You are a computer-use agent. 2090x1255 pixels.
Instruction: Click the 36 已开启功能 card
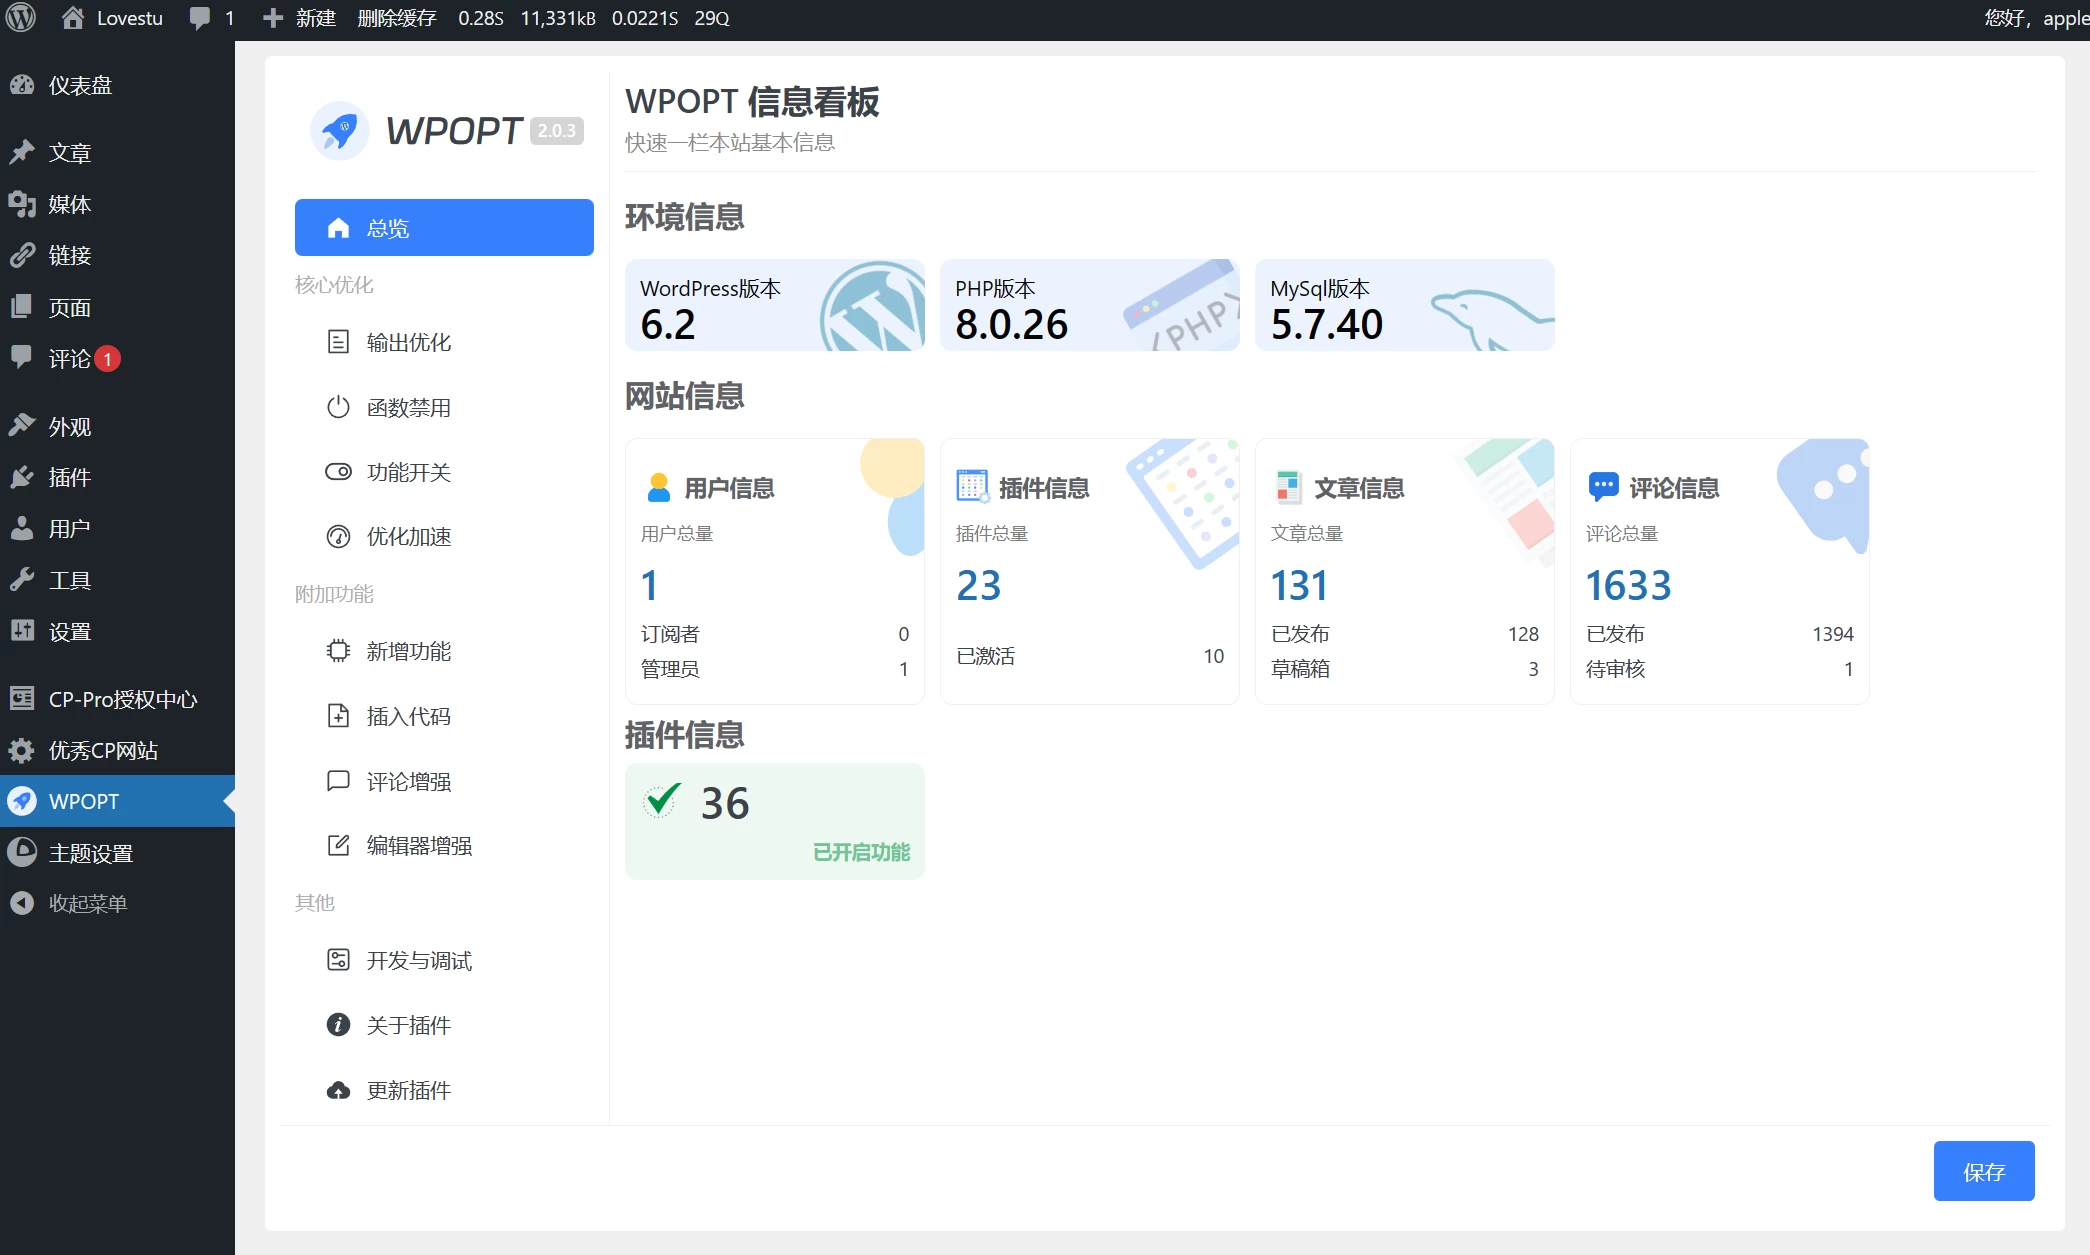(x=775, y=821)
